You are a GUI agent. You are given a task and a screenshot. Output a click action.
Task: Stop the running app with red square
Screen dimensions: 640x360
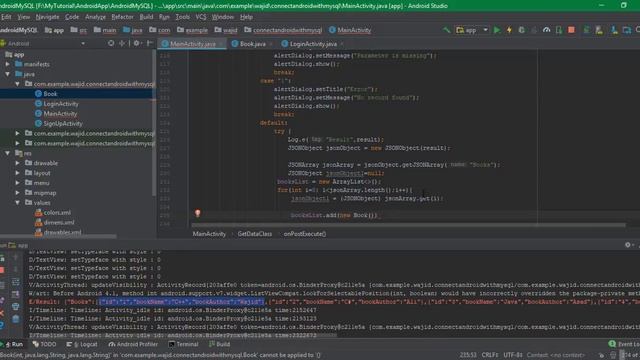(571, 30)
